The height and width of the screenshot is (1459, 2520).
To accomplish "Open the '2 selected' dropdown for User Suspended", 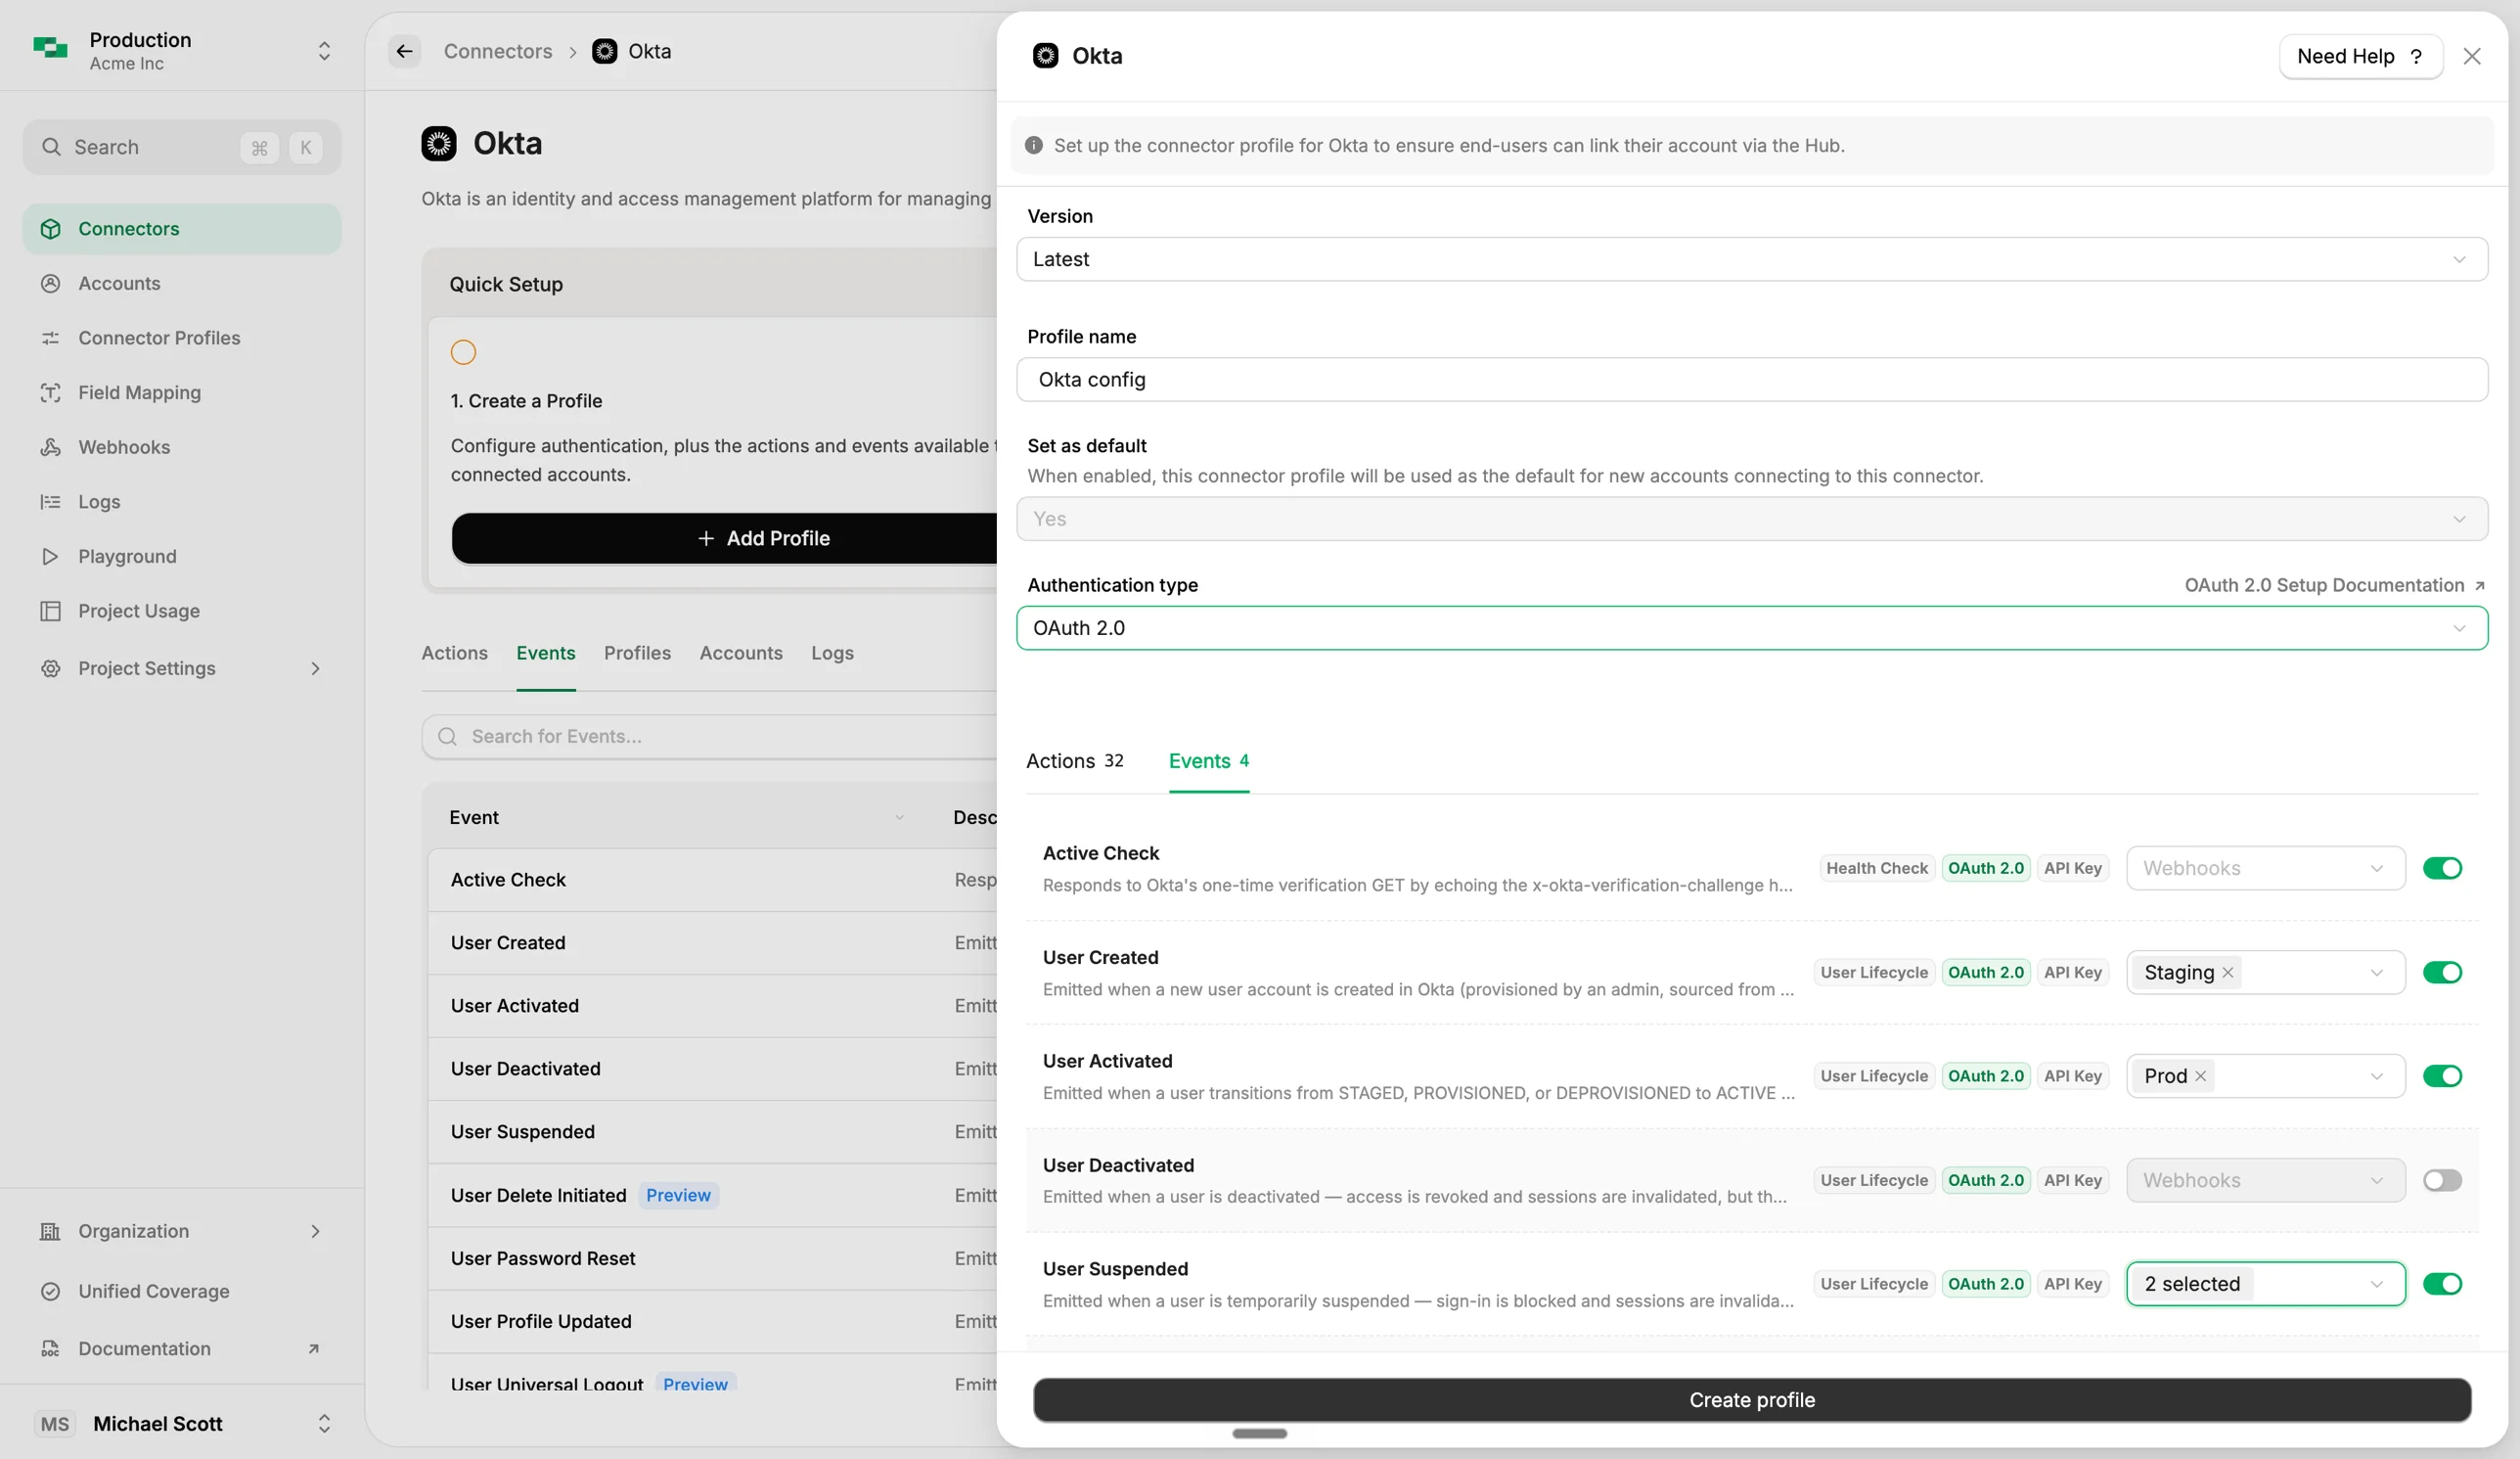I will [x=2265, y=1284].
